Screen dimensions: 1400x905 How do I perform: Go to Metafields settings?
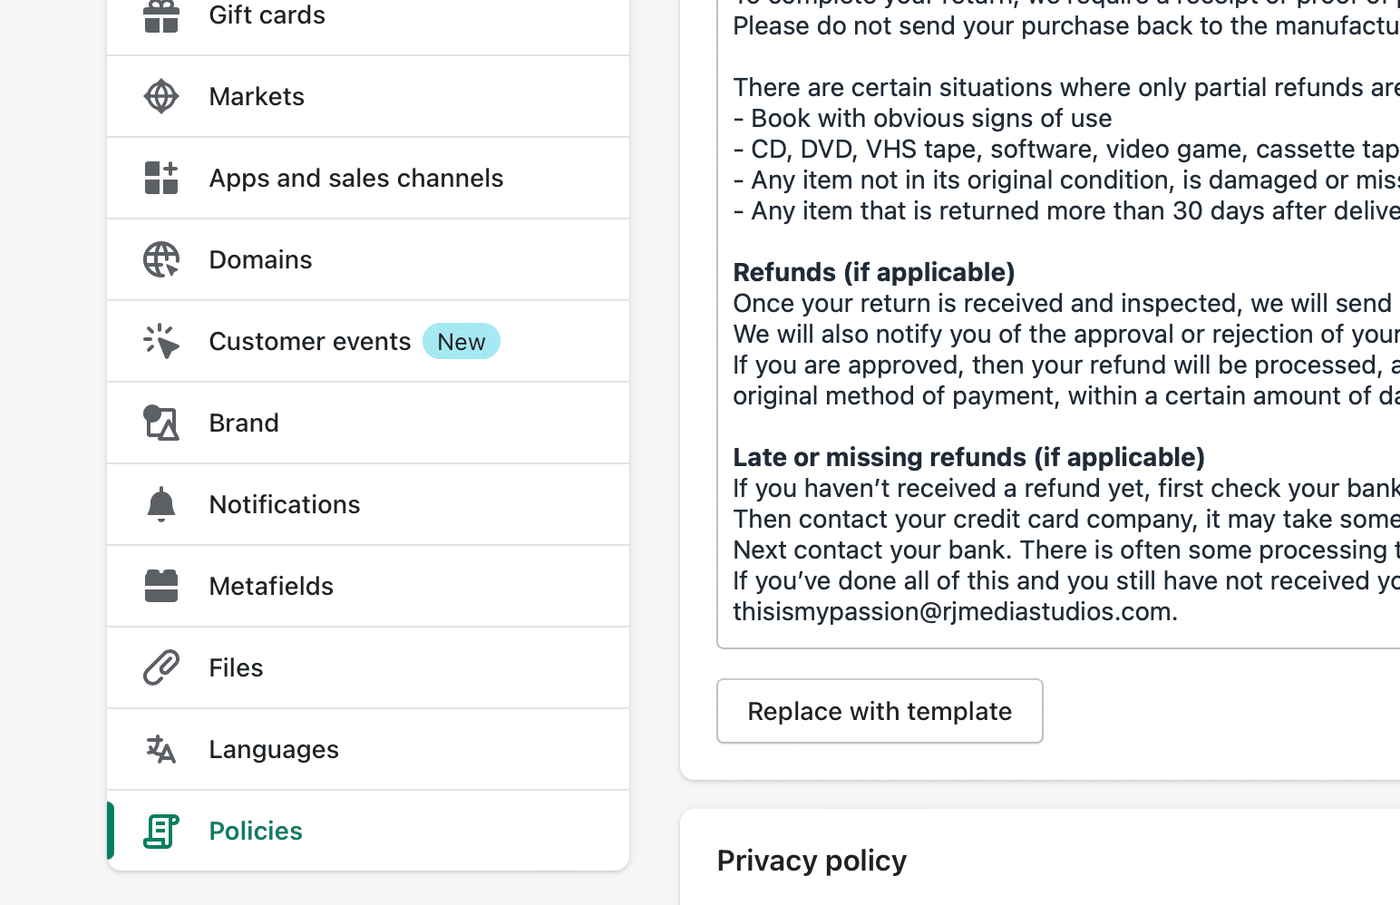(368, 586)
